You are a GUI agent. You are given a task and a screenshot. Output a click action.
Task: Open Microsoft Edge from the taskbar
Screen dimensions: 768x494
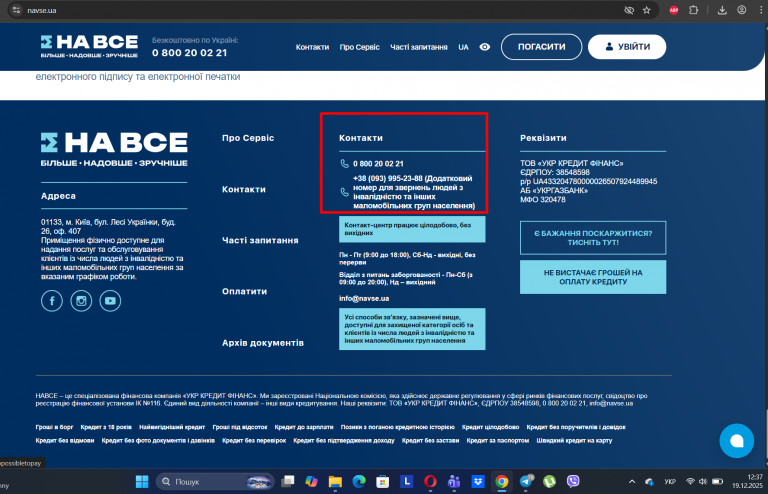(359, 482)
